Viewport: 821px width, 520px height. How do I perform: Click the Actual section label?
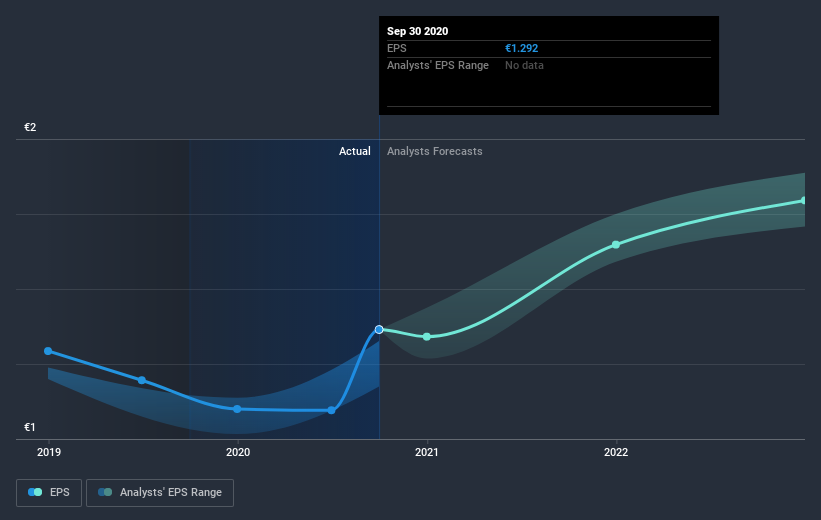pyautogui.click(x=354, y=151)
